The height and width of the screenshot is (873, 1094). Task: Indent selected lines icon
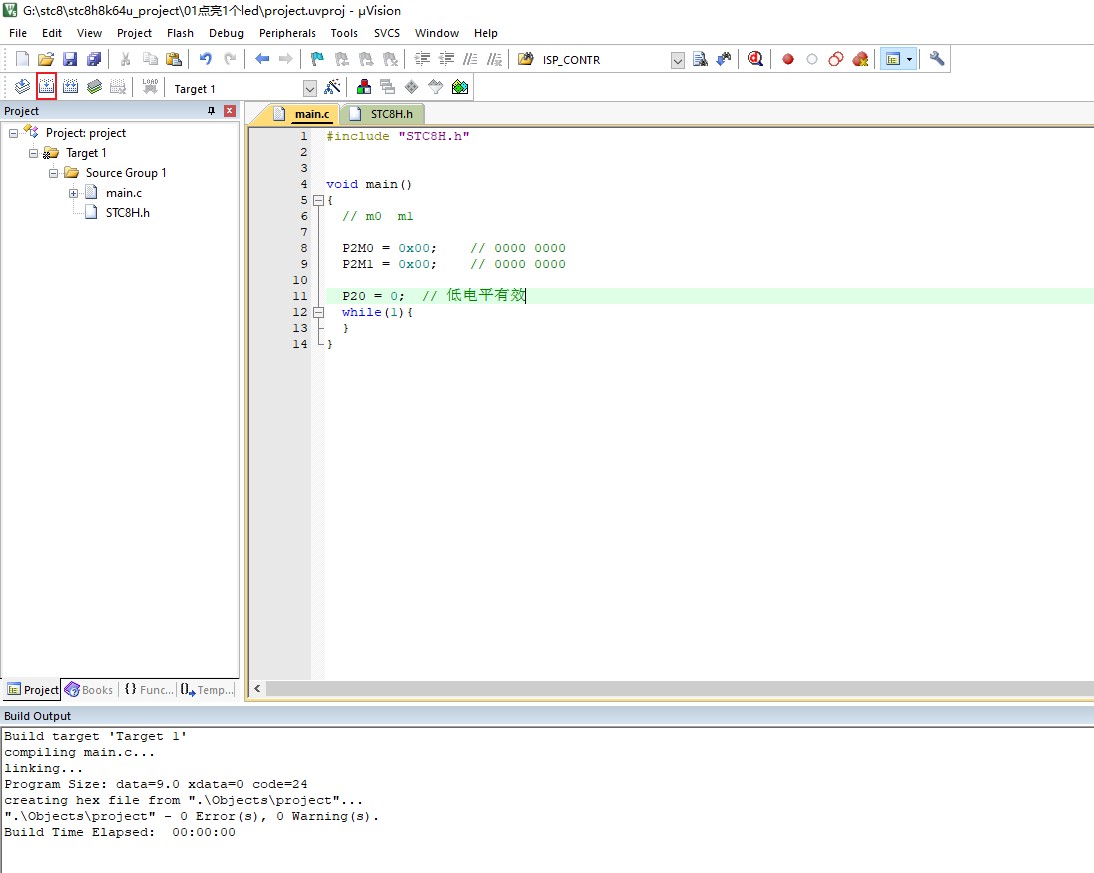point(422,59)
